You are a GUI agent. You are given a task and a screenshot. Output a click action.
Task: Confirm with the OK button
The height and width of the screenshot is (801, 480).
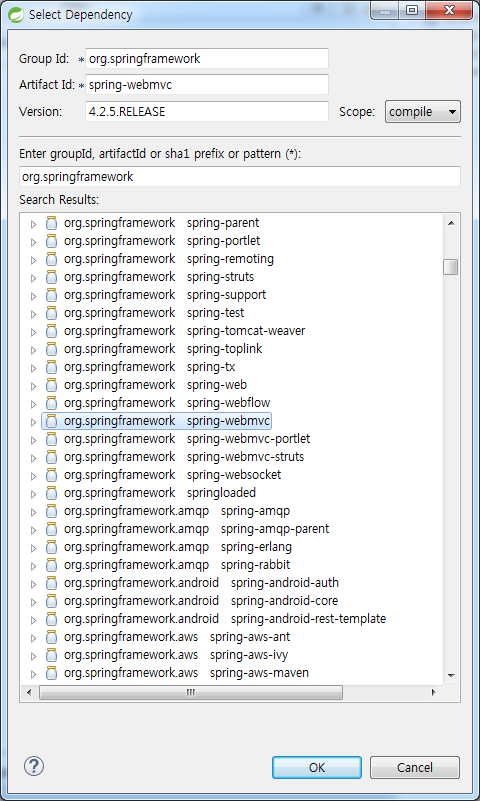(x=317, y=767)
